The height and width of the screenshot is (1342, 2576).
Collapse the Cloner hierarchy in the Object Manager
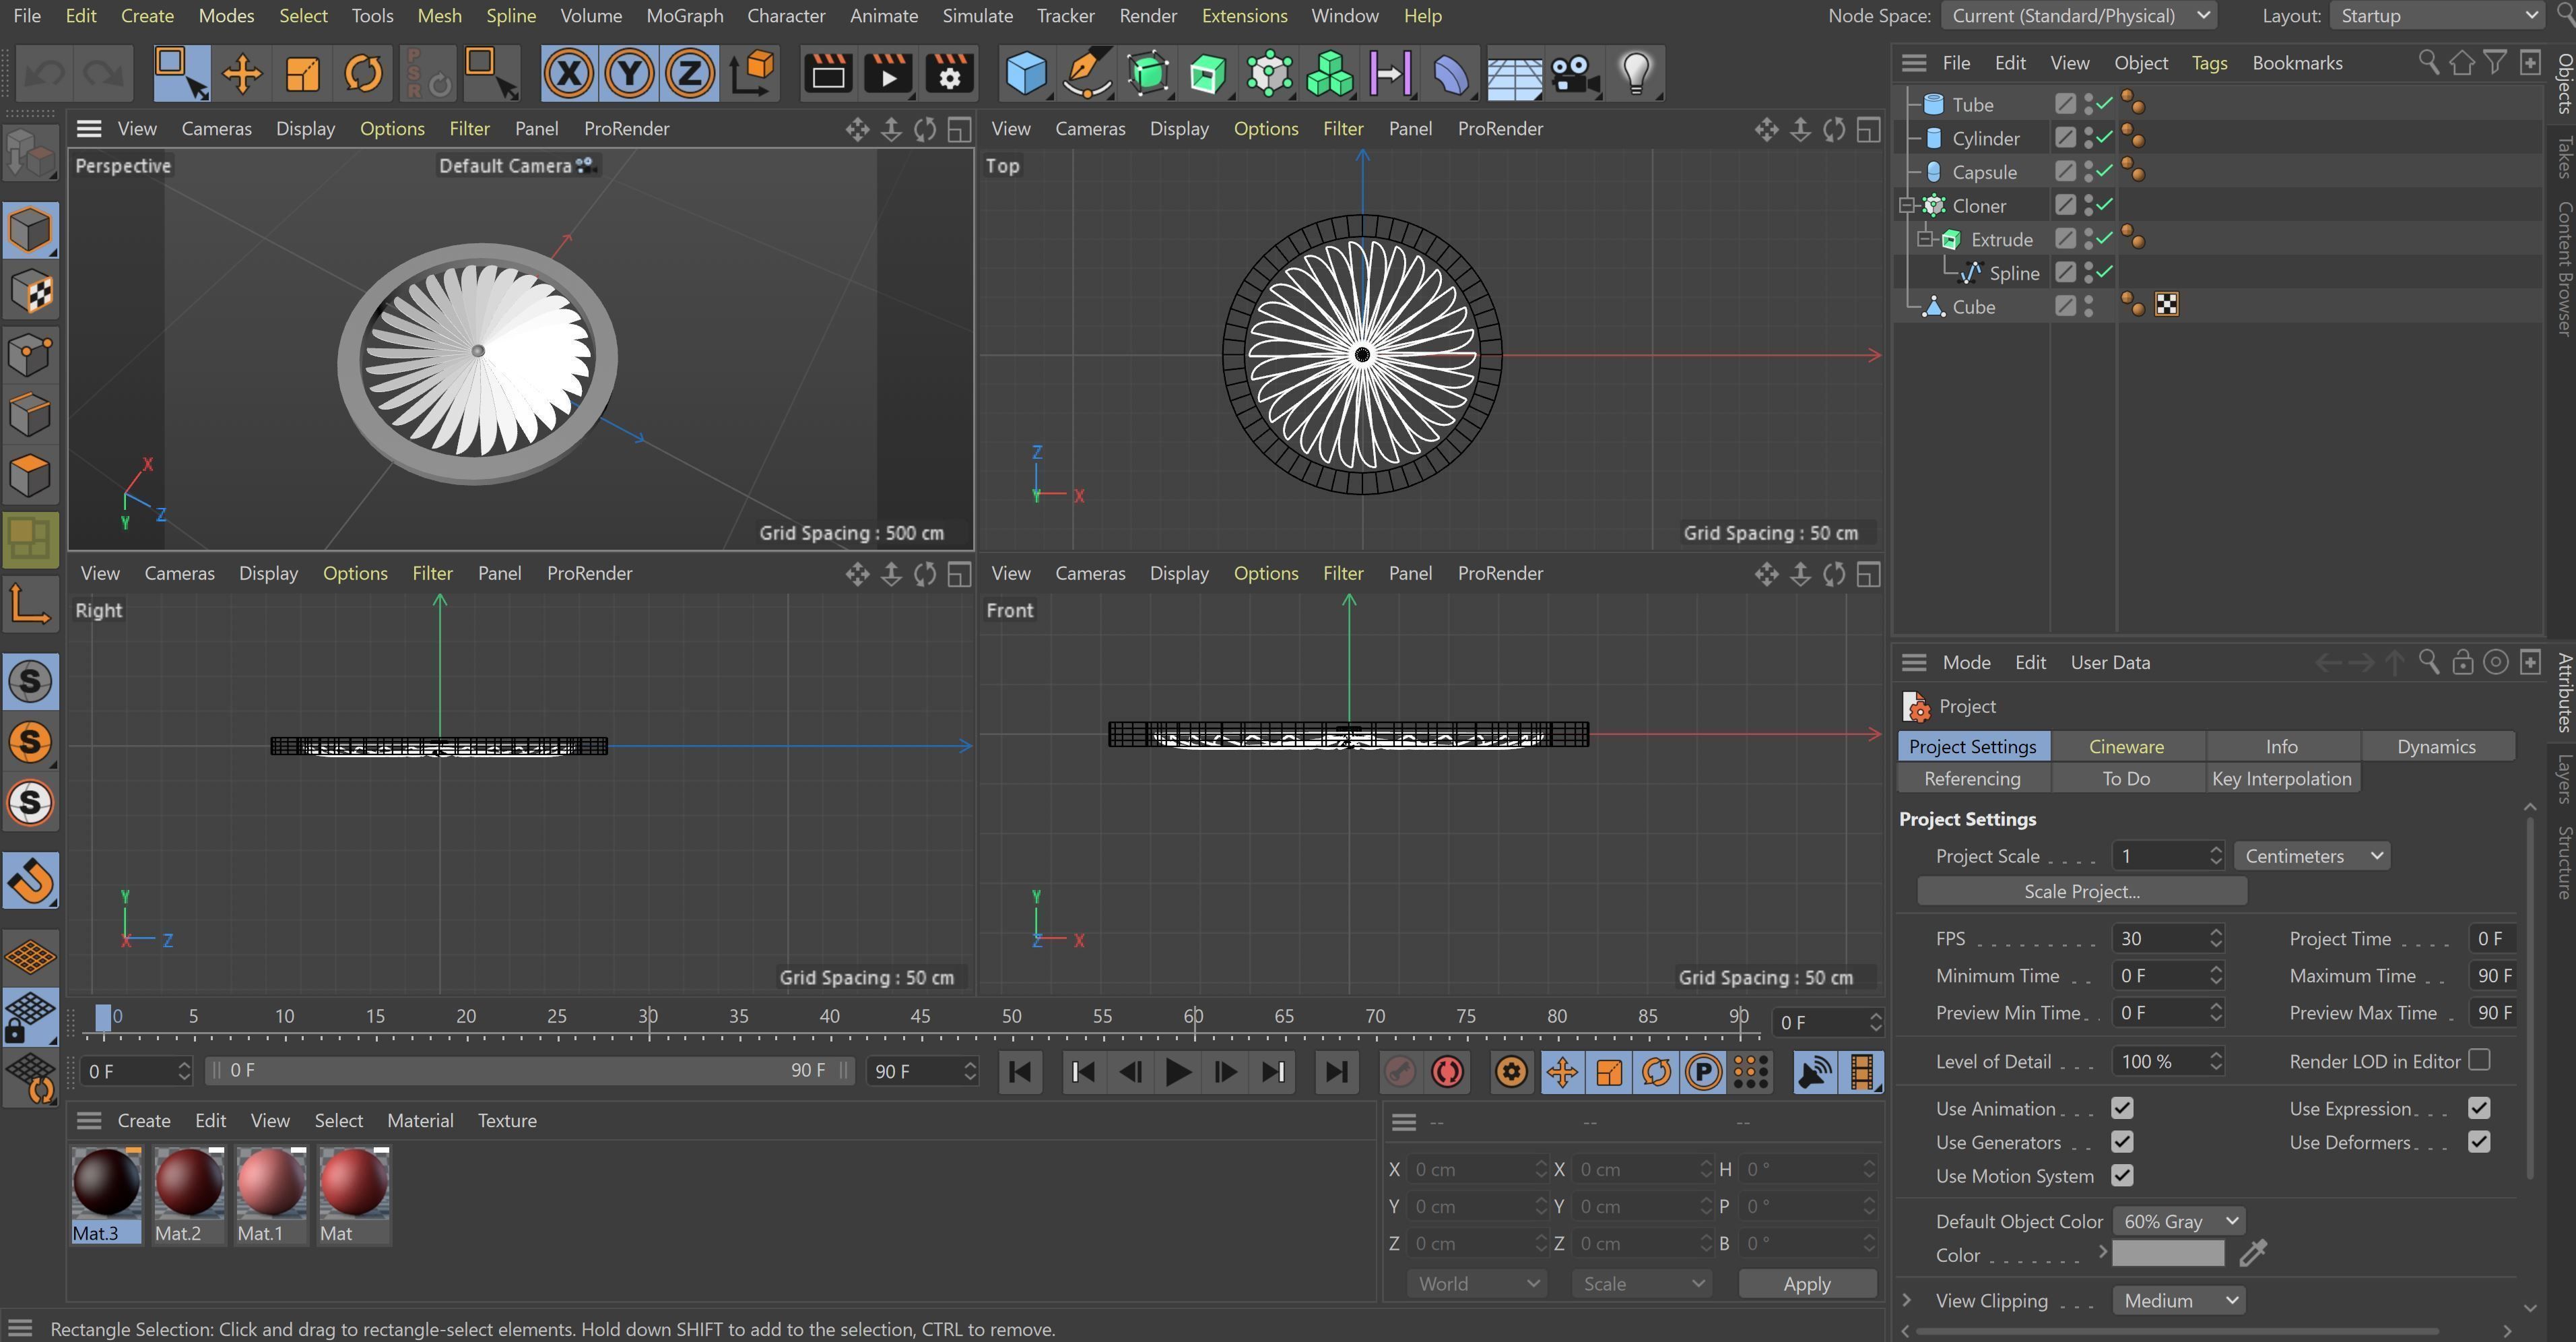click(1909, 205)
